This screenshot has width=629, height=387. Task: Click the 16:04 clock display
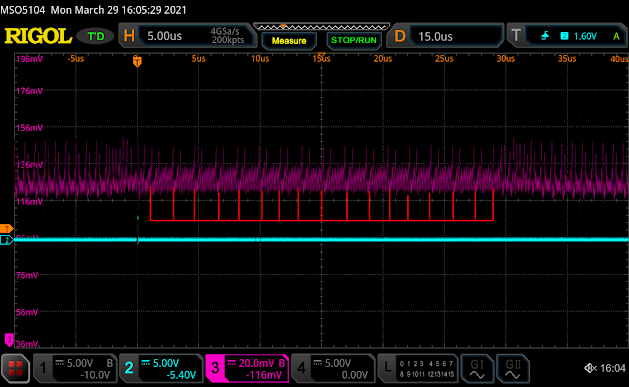[613, 368]
